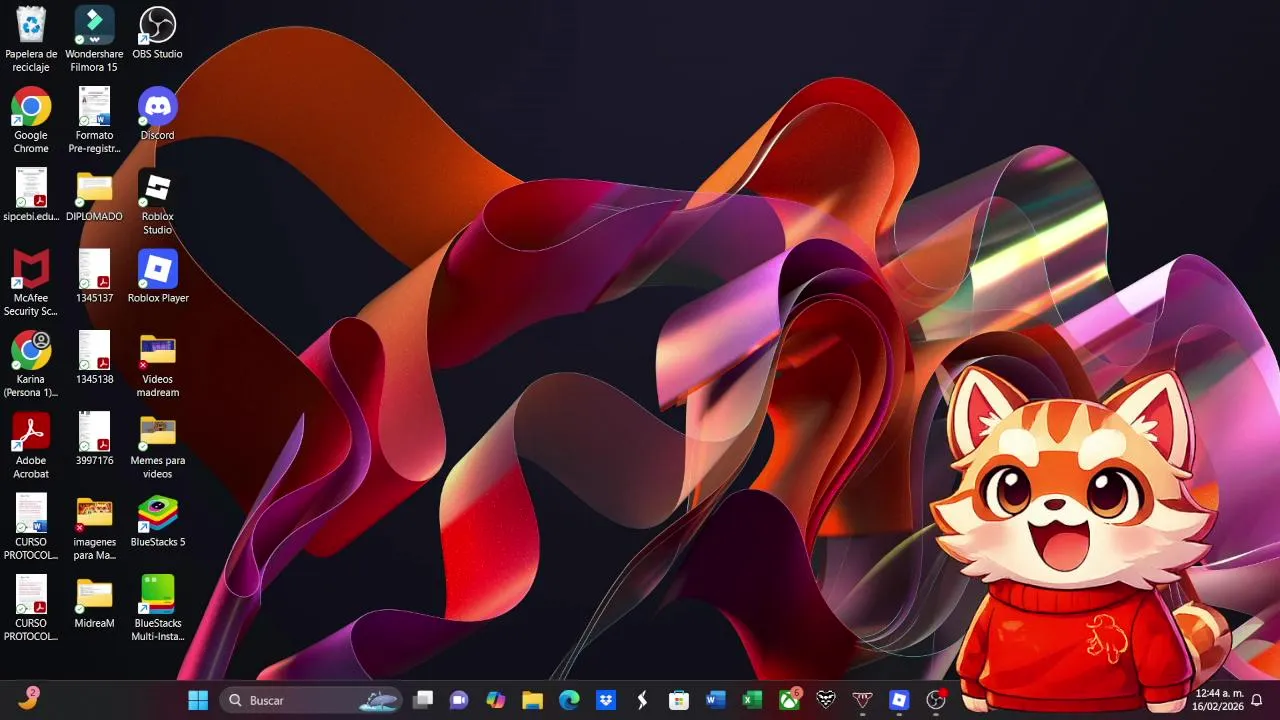Open Dropbox from the taskbar
Screen dimensions: 1280x720
606,700
